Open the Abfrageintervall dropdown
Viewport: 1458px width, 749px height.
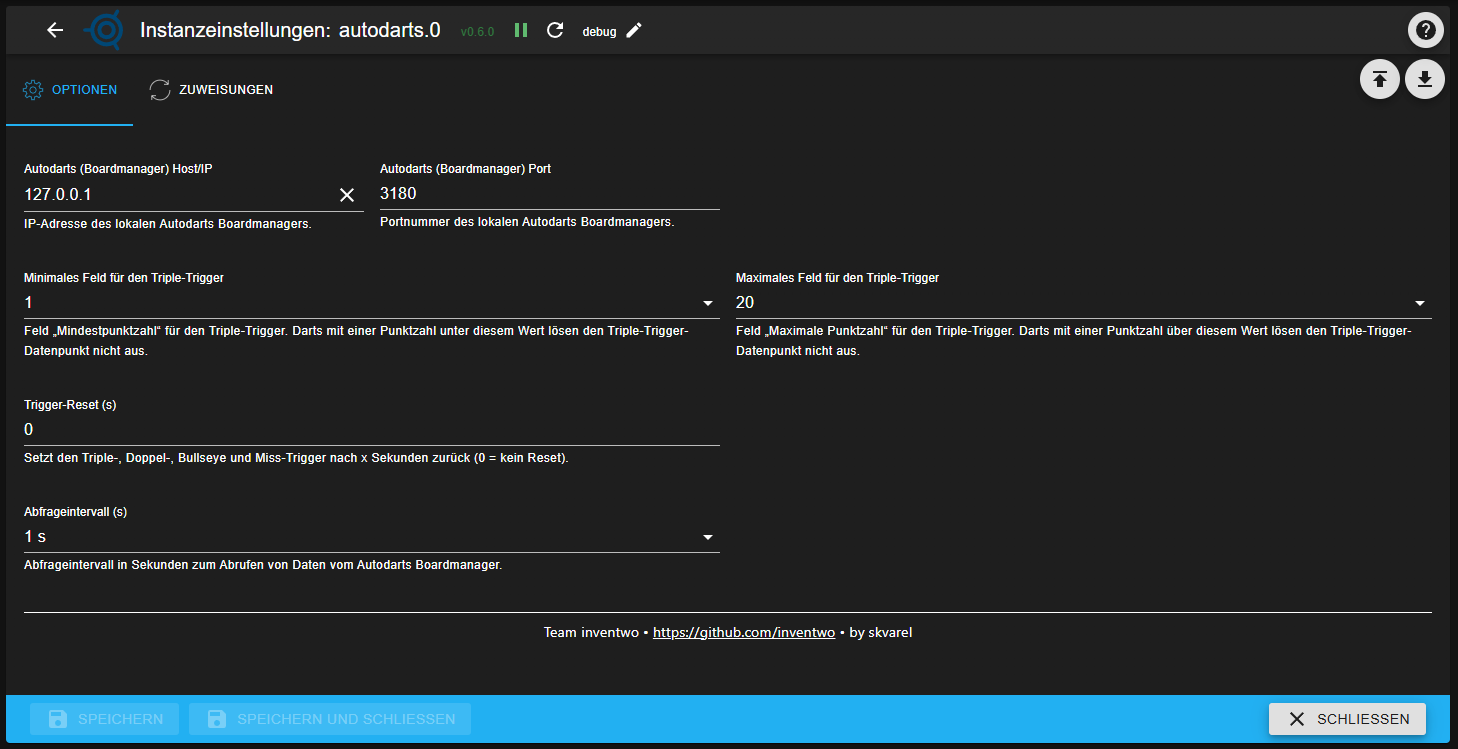708,537
